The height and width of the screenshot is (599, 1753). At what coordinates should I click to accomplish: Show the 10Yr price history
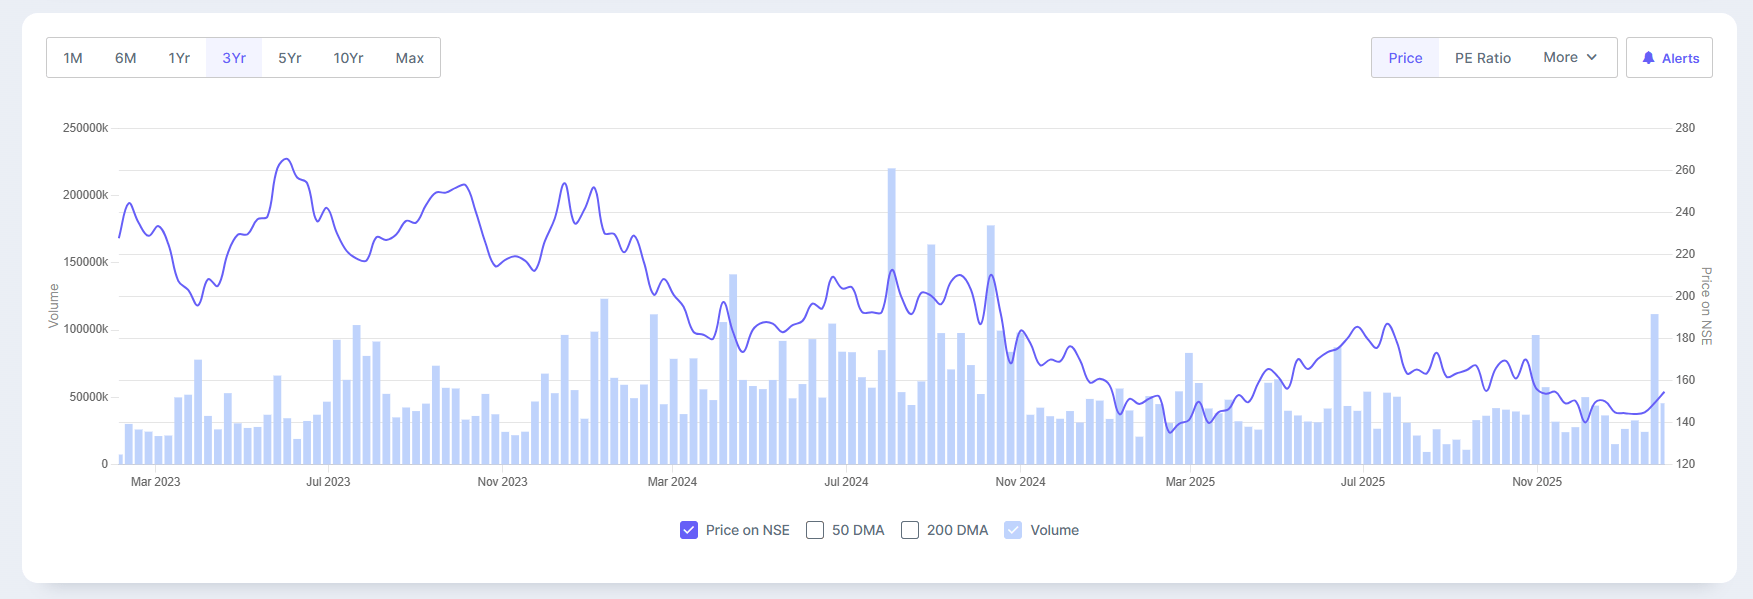pos(348,58)
